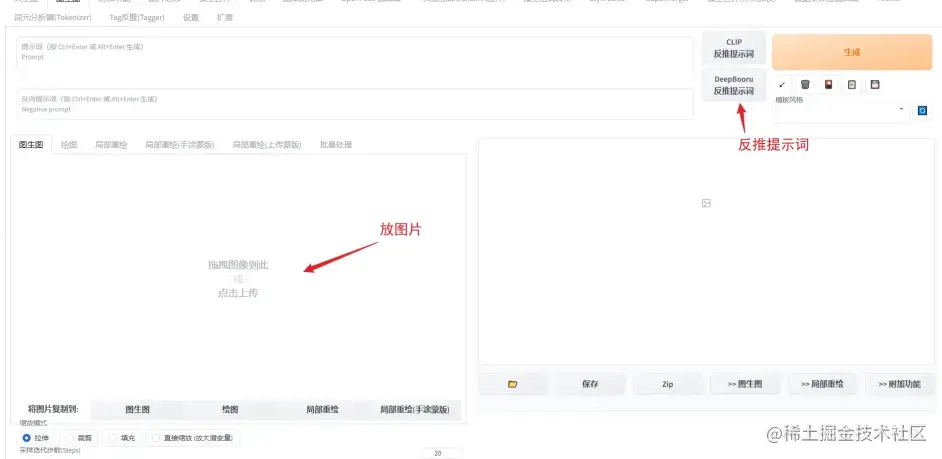Image resolution: width=942 pixels, height=459 pixels.
Task: Open the 词元分析器(Tokenizer) tab
Action: click(53, 17)
